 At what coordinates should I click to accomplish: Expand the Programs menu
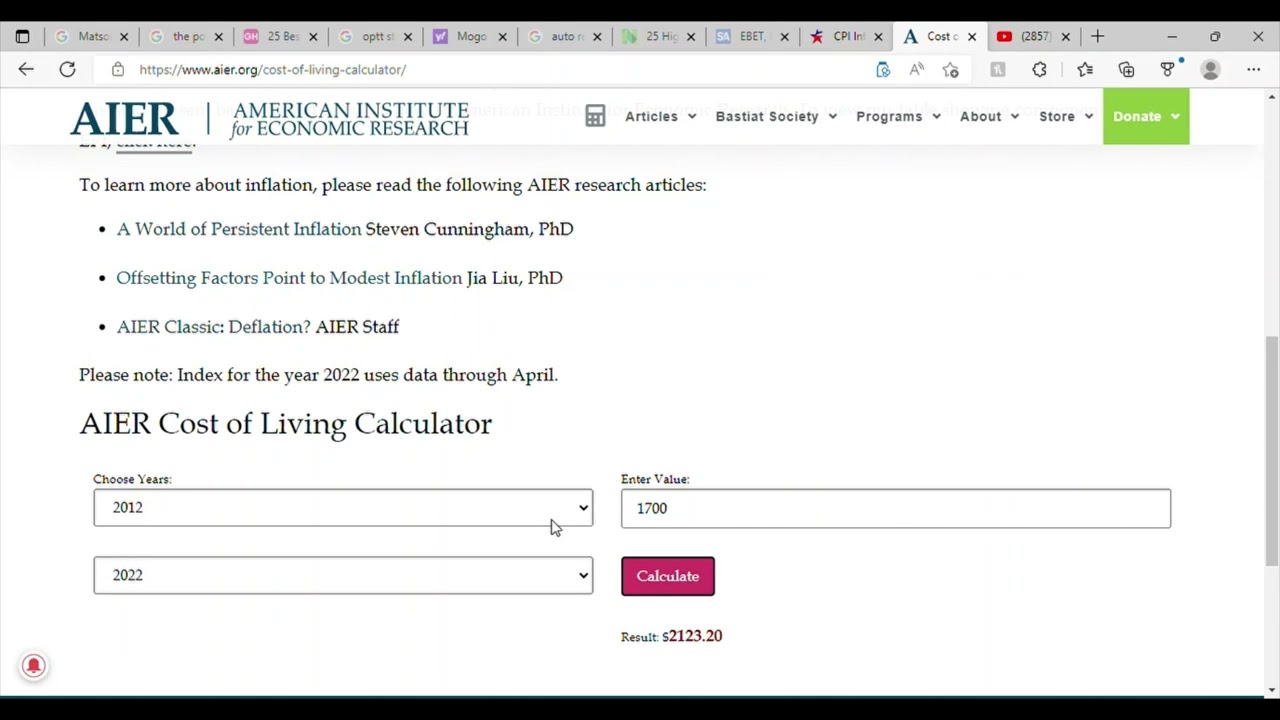click(898, 116)
